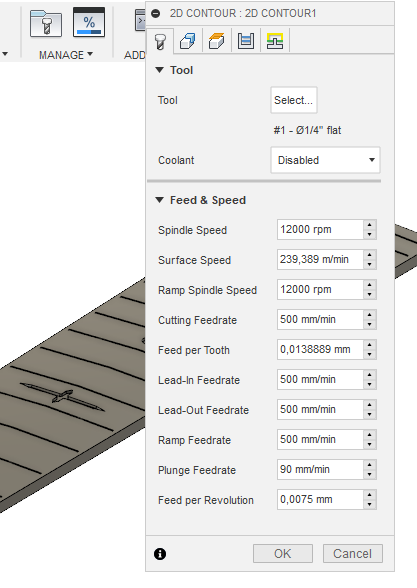
Task: Switch to the Geometry tab icon
Action: point(188,41)
